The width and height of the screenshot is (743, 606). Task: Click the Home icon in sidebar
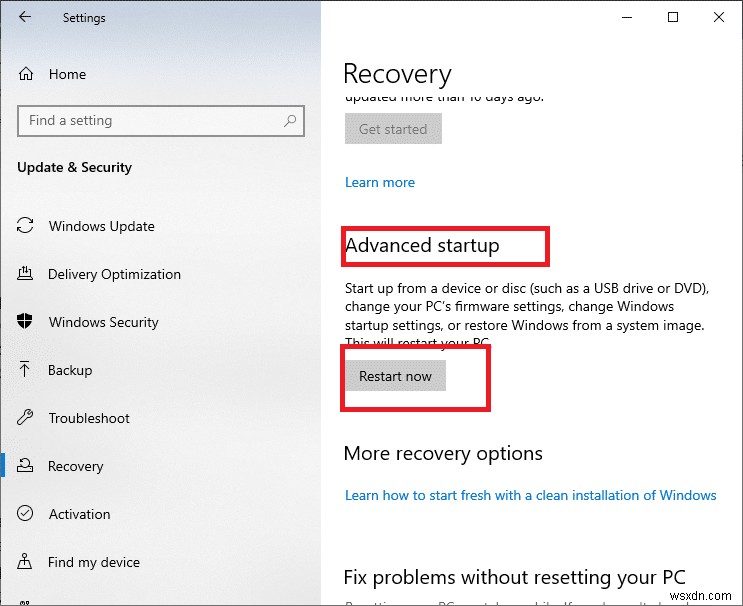pos(26,74)
